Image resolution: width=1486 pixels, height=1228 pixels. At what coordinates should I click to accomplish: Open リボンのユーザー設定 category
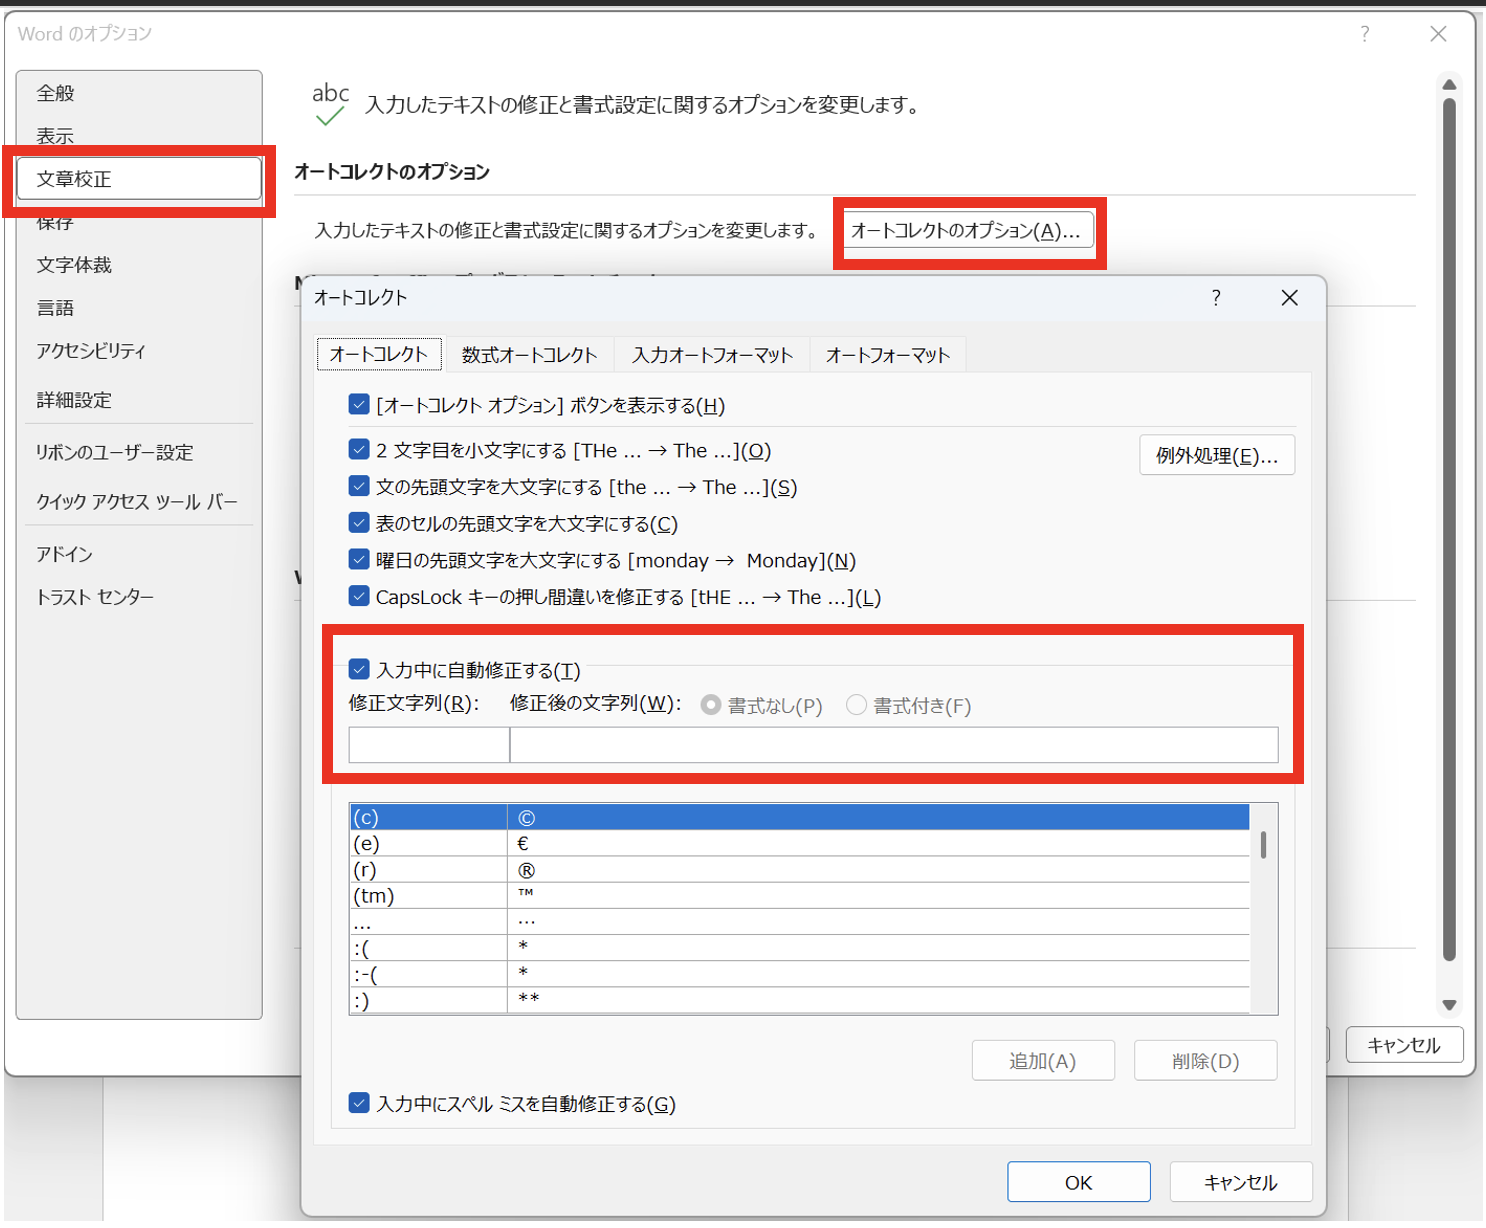click(x=114, y=452)
